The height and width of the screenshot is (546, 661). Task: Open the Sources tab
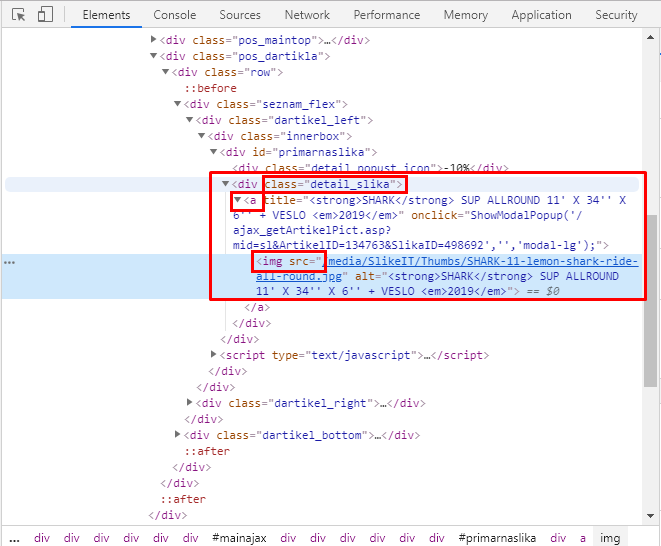pyautogui.click(x=240, y=15)
